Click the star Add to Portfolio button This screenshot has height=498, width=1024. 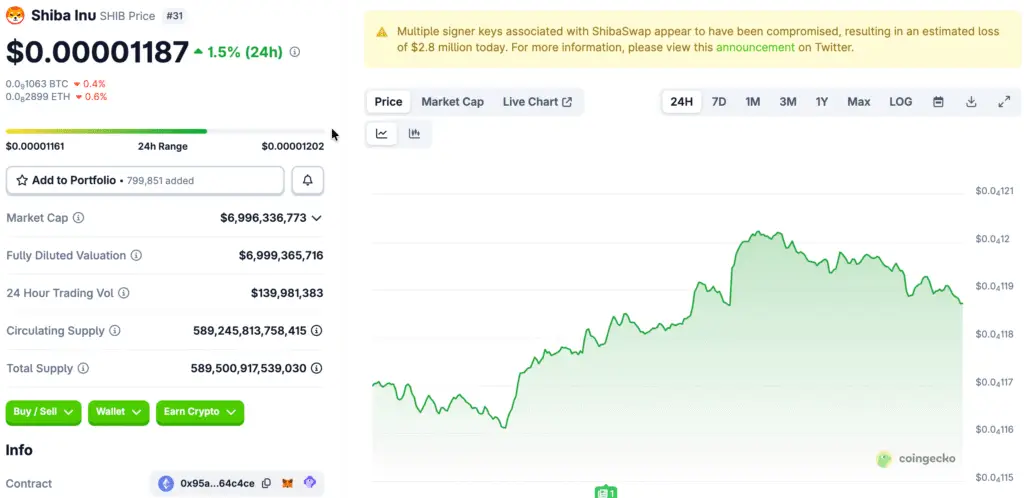tap(145, 181)
